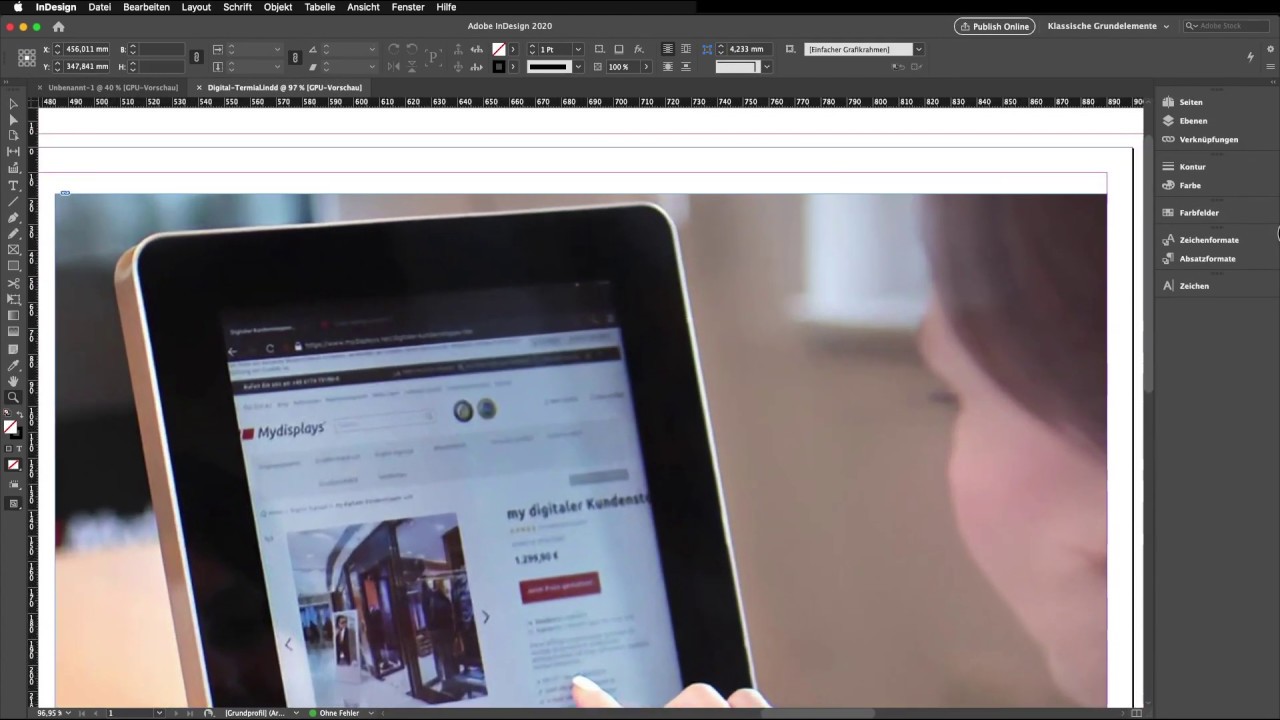Close the Digital-Termial.indd tab
The height and width of the screenshot is (720, 1280).
pyautogui.click(x=199, y=88)
